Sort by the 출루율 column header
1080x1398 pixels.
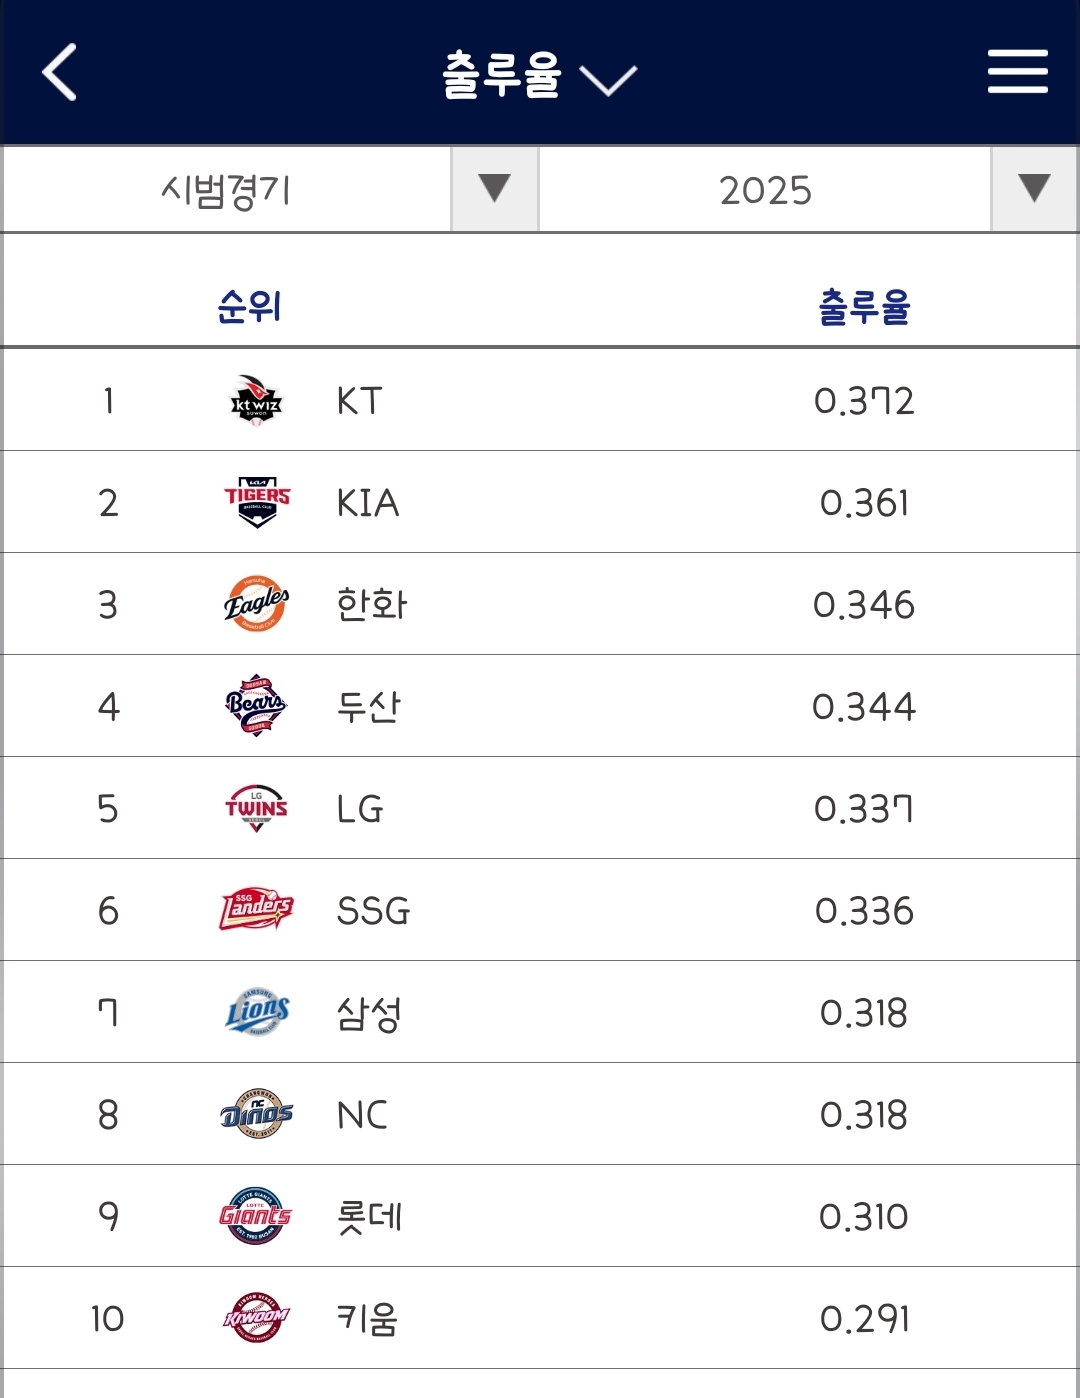[864, 307]
